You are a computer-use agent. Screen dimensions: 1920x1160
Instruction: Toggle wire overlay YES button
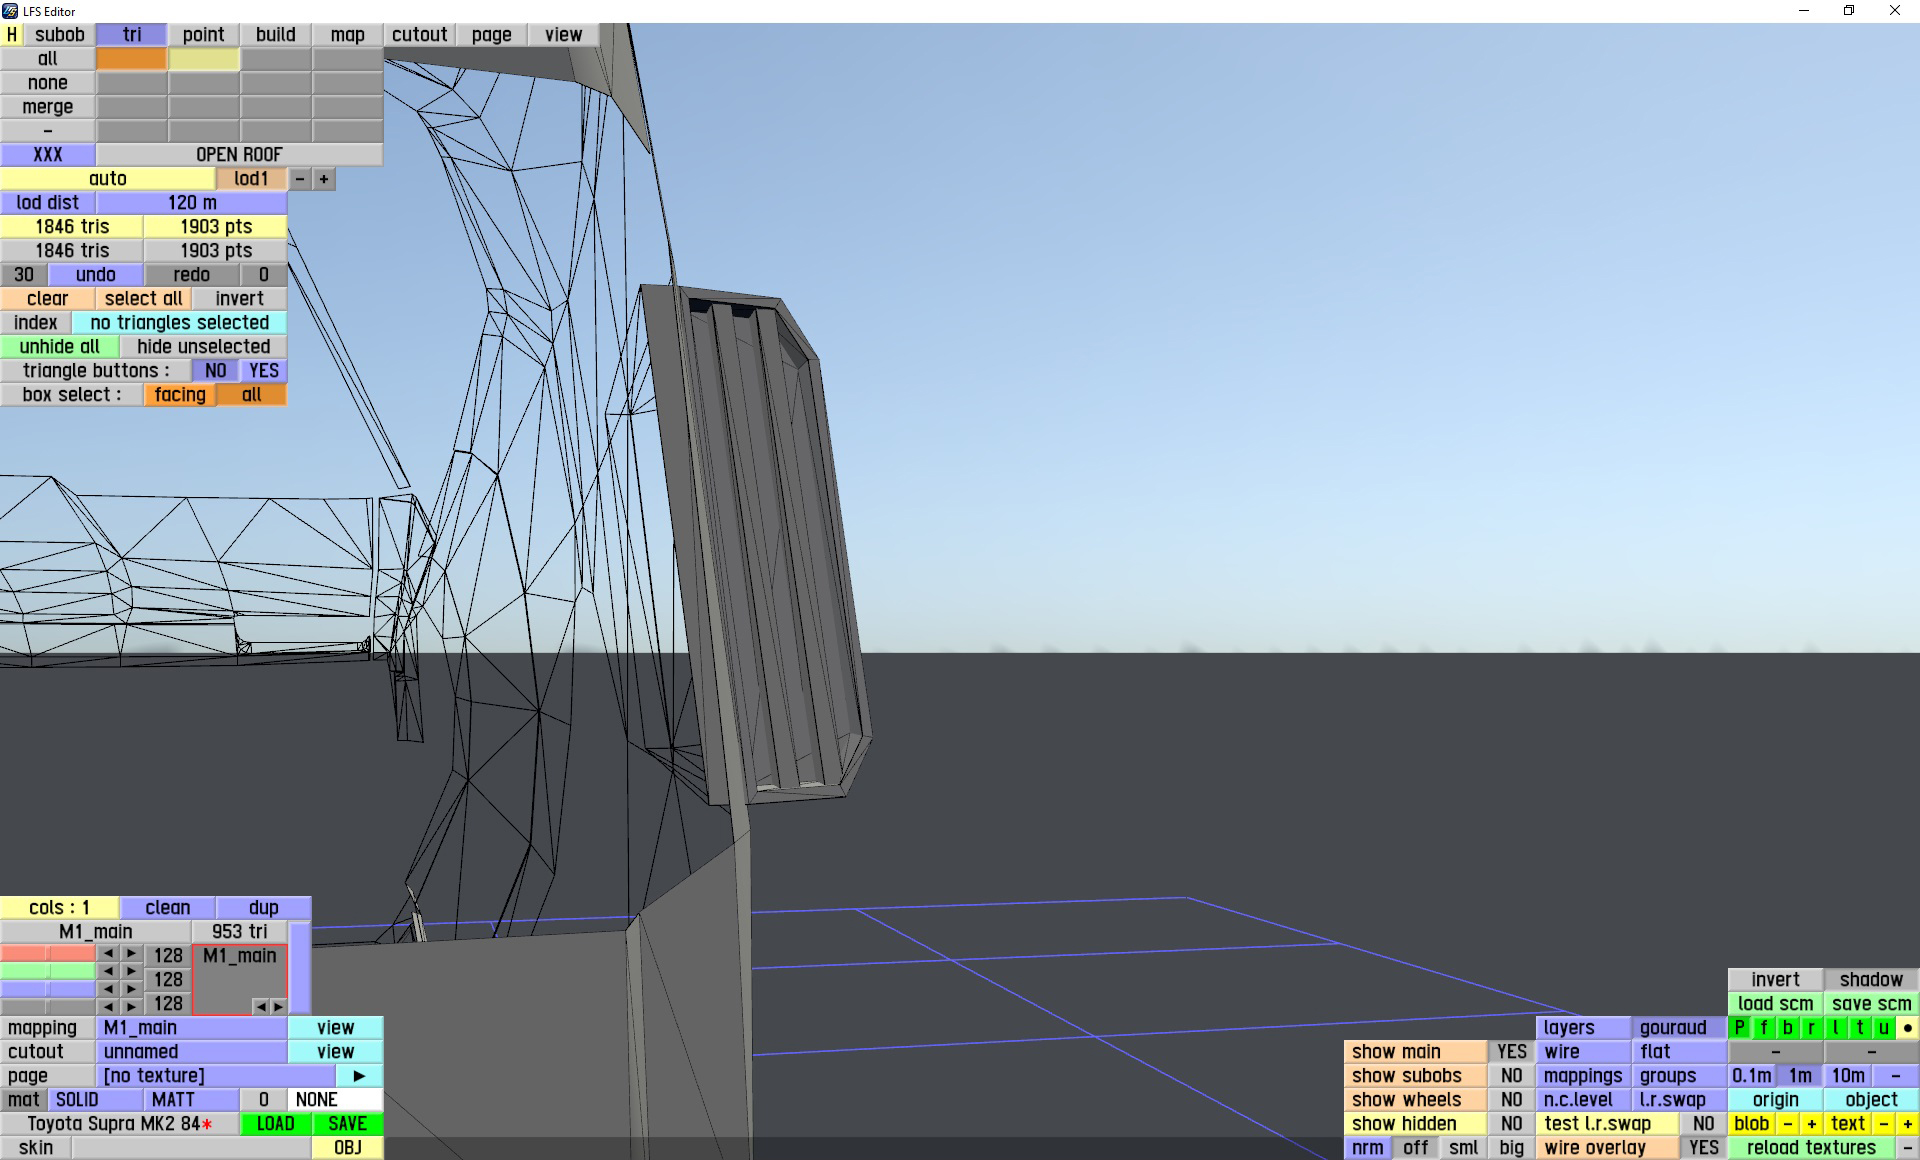[1703, 1148]
